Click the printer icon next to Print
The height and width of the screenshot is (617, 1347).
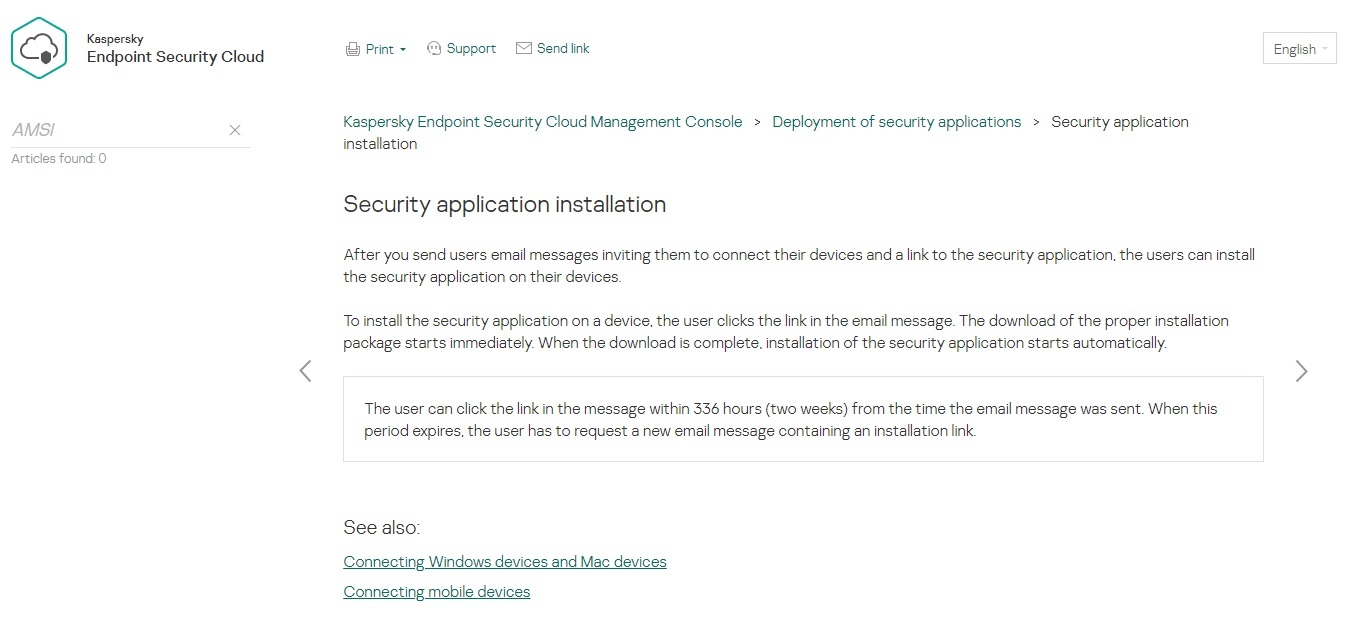(352, 49)
